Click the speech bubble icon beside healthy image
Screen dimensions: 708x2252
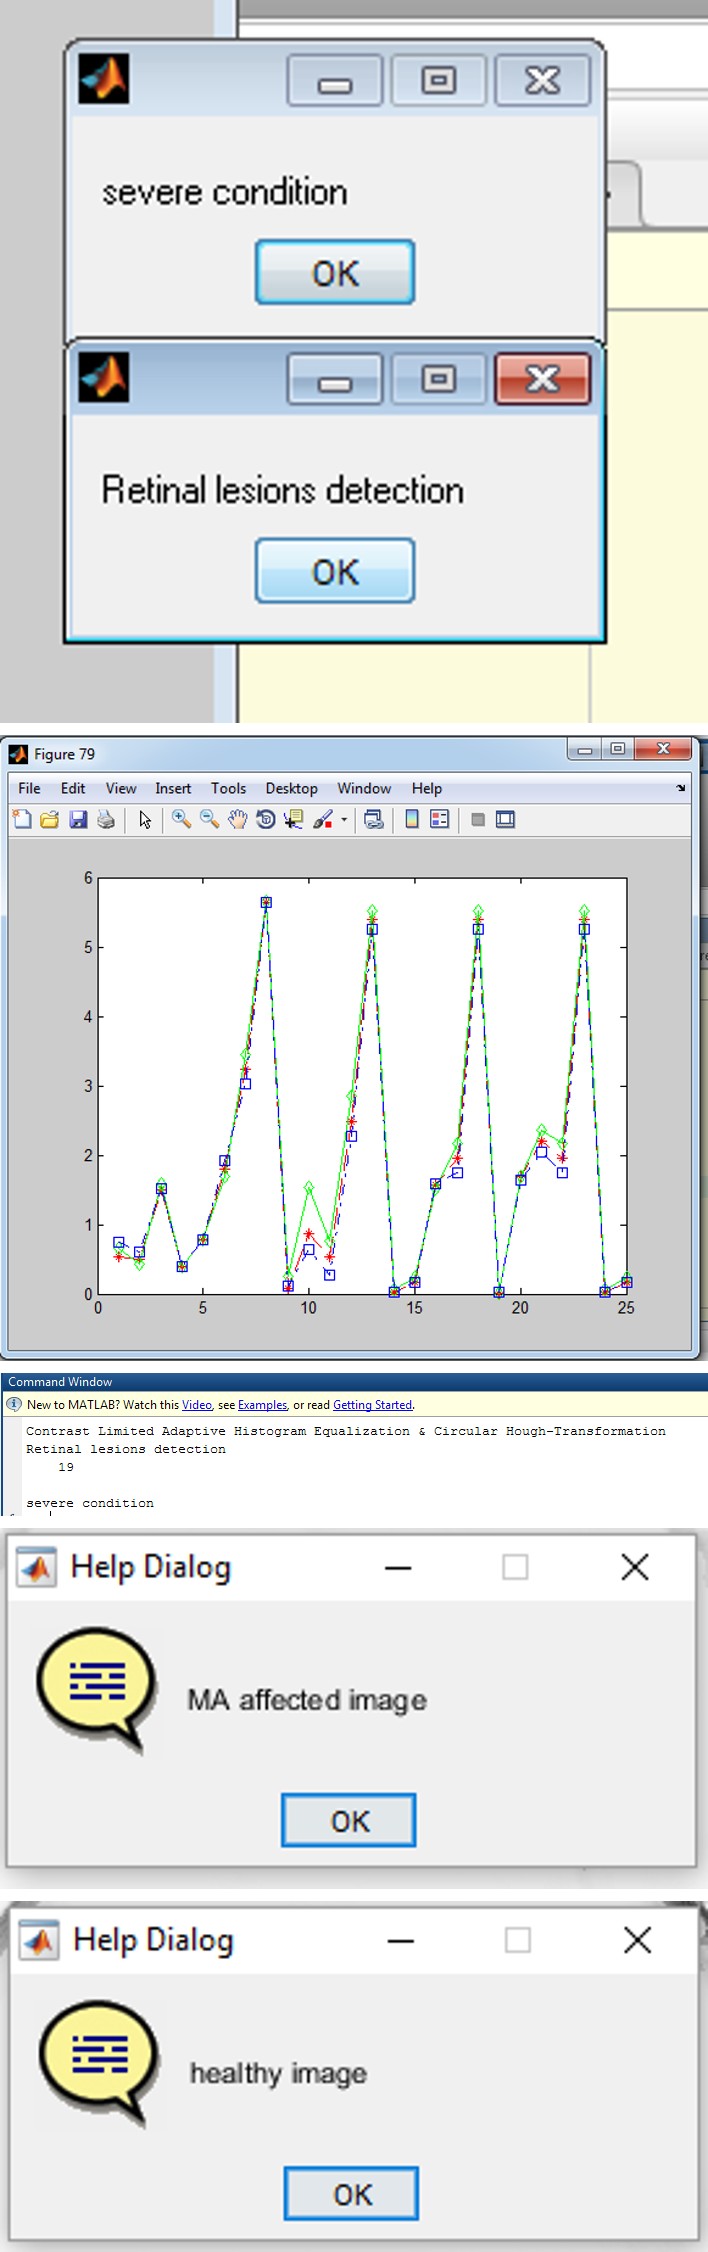(x=99, y=2064)
